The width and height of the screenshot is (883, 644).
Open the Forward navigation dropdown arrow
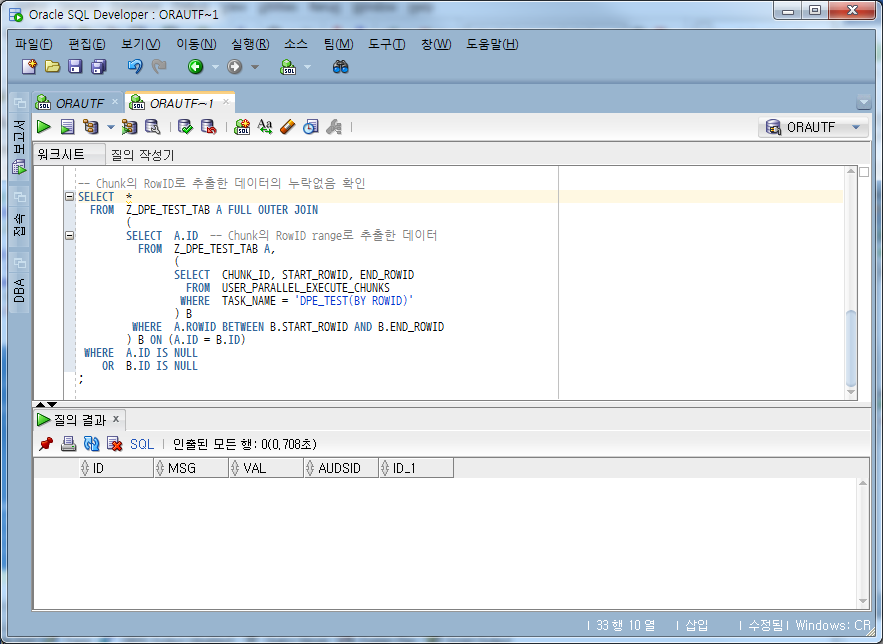255,67
